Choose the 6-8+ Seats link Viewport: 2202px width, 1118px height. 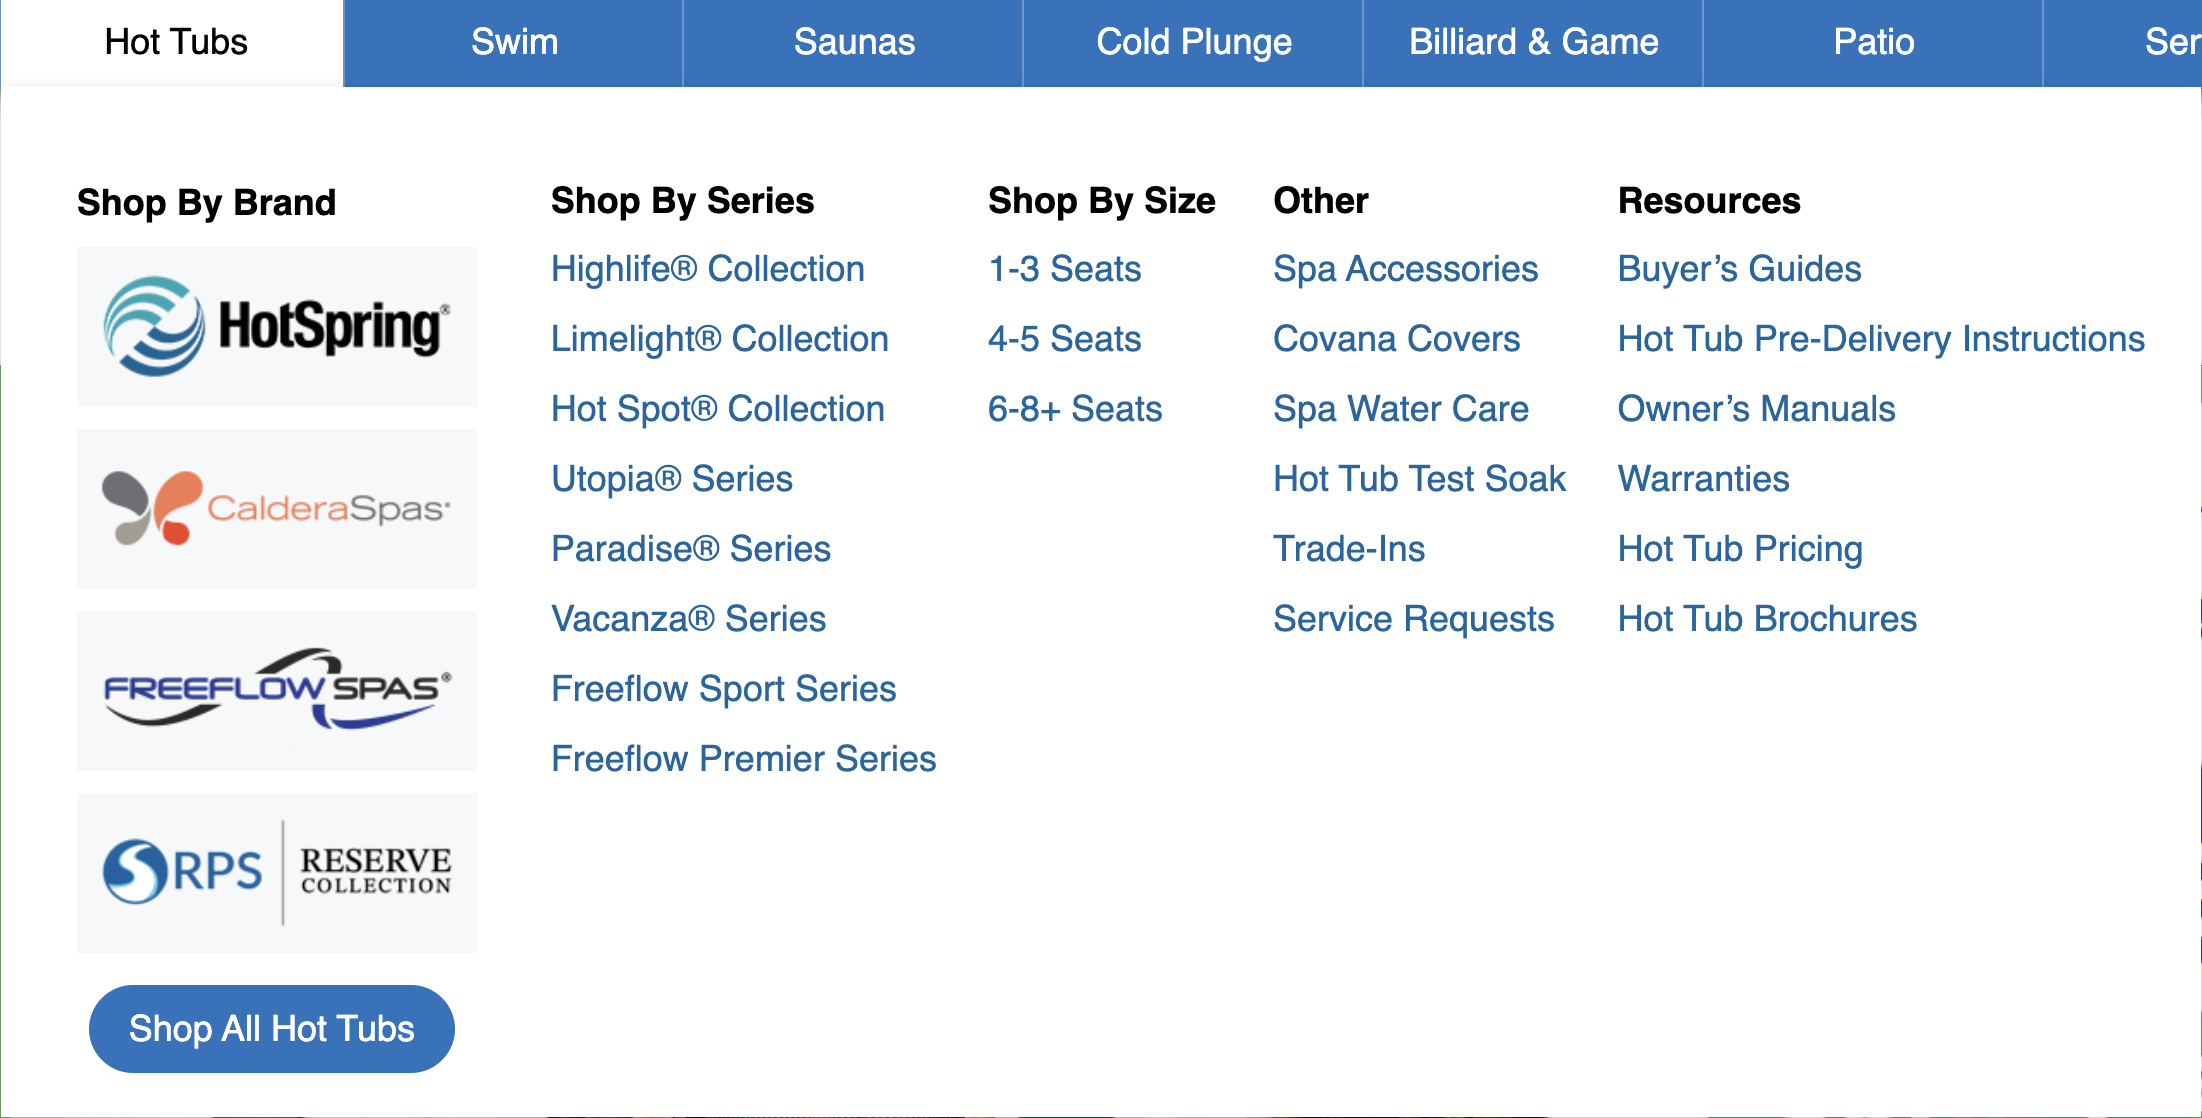pos(1074,409)
